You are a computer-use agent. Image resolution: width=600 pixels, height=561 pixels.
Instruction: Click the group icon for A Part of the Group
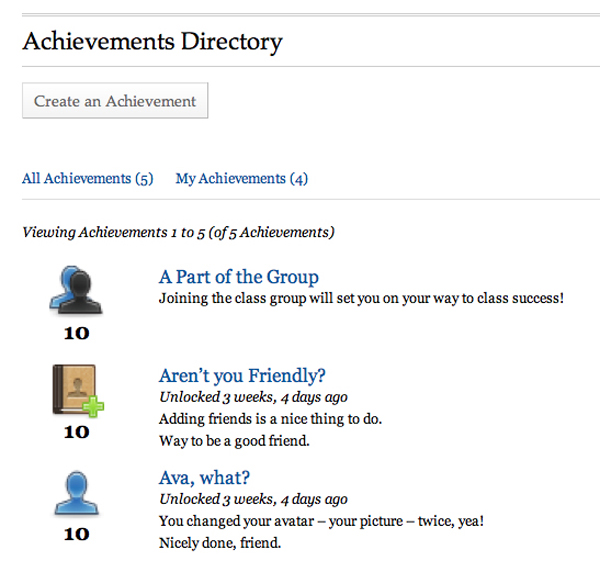pyautogui.click(x=76, y=291)
